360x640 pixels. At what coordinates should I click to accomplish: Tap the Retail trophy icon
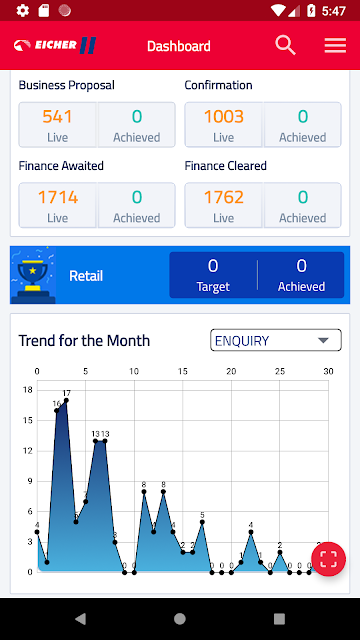(33, 275)
